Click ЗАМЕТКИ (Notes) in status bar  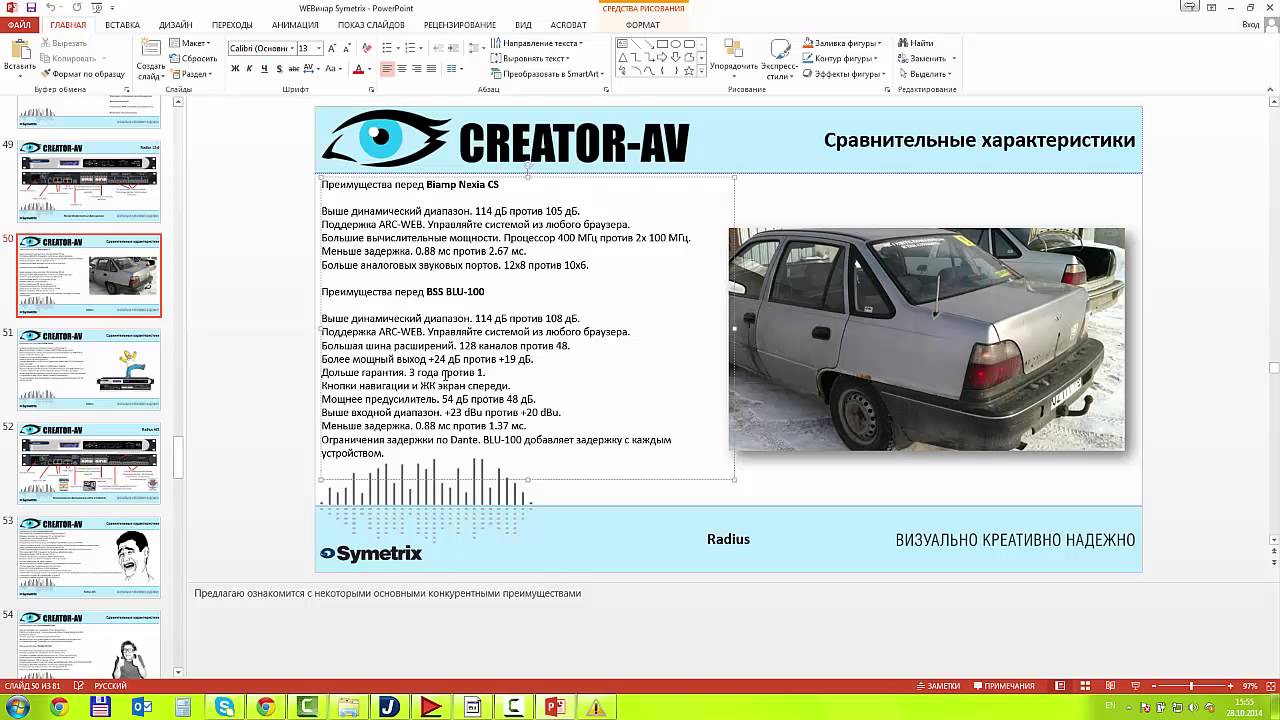coord(938,686)
